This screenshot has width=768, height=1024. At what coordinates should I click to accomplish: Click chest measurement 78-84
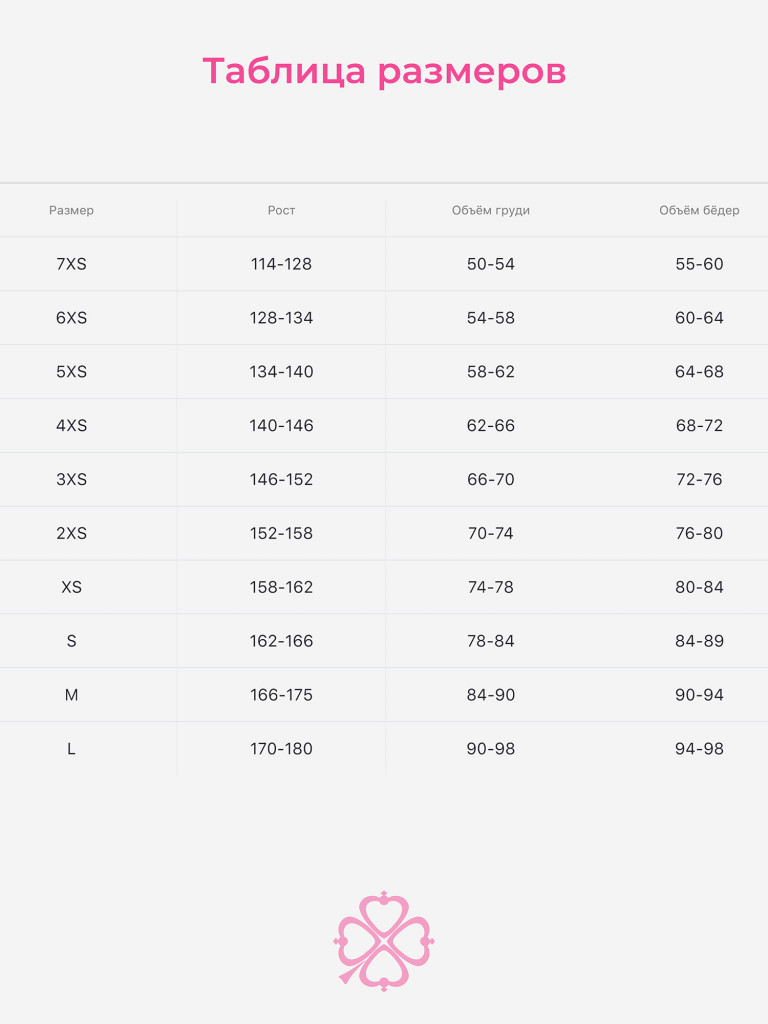491,641
